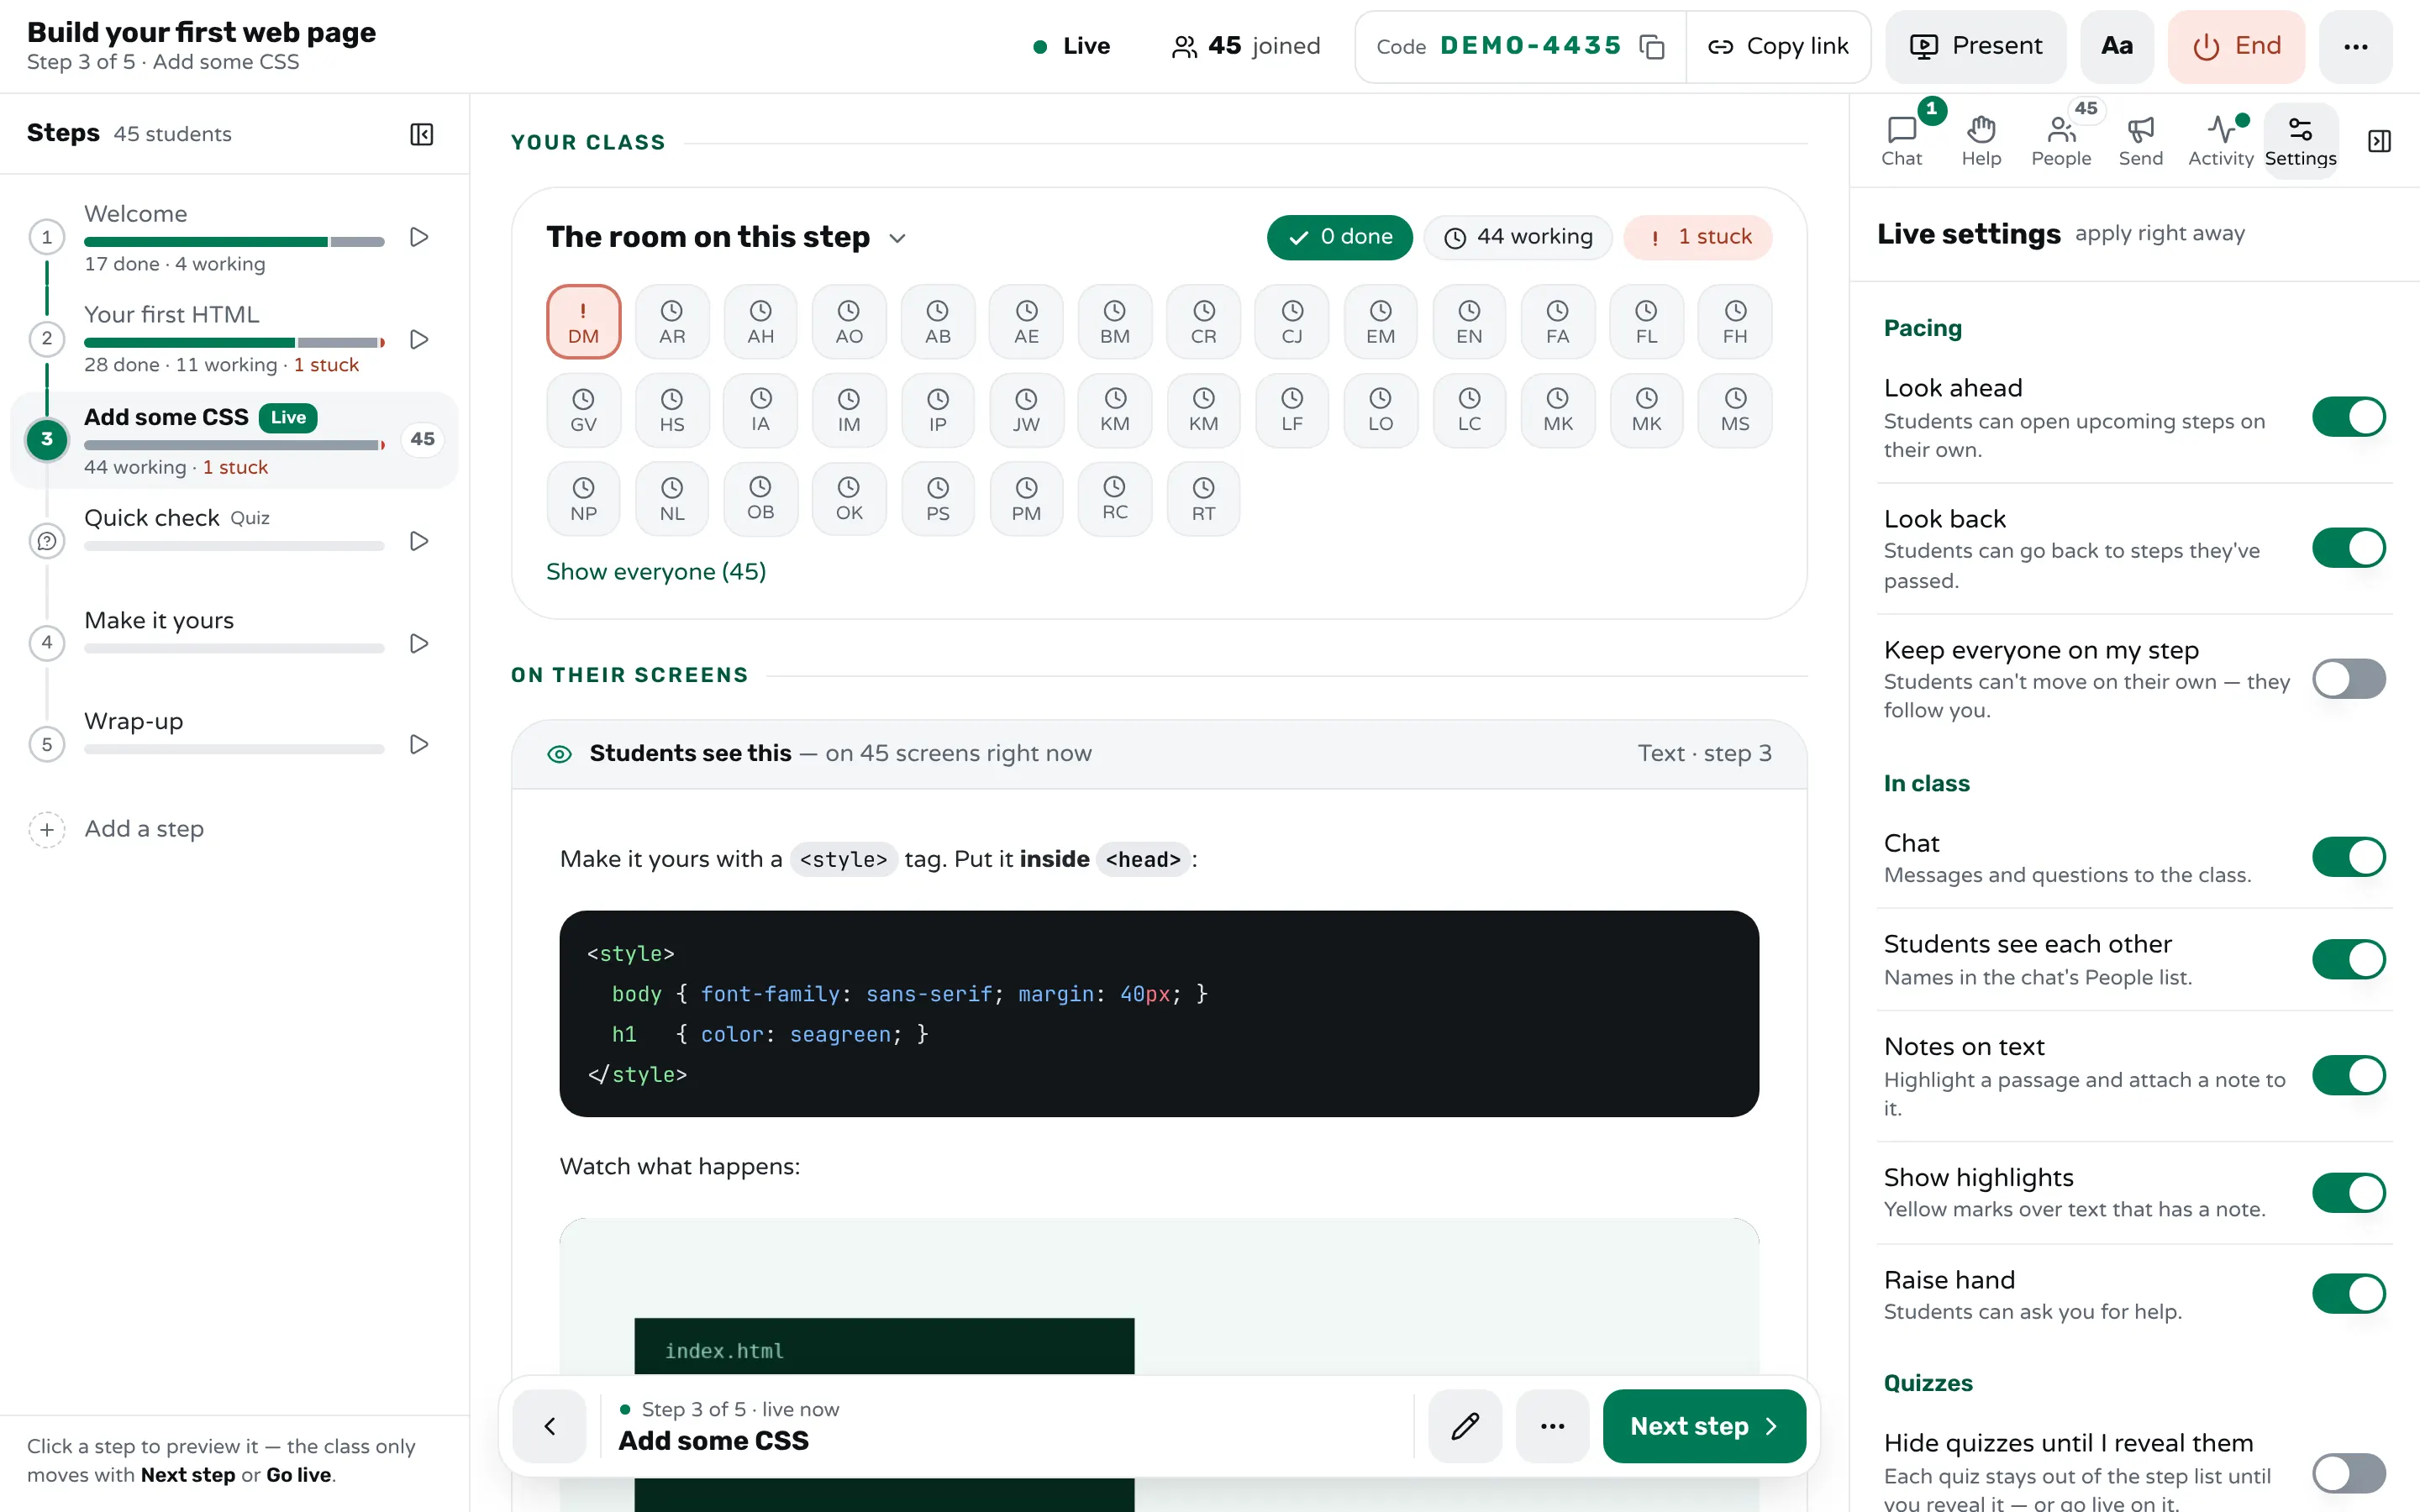Open the Activity tab

click(x=2220, y=141)
